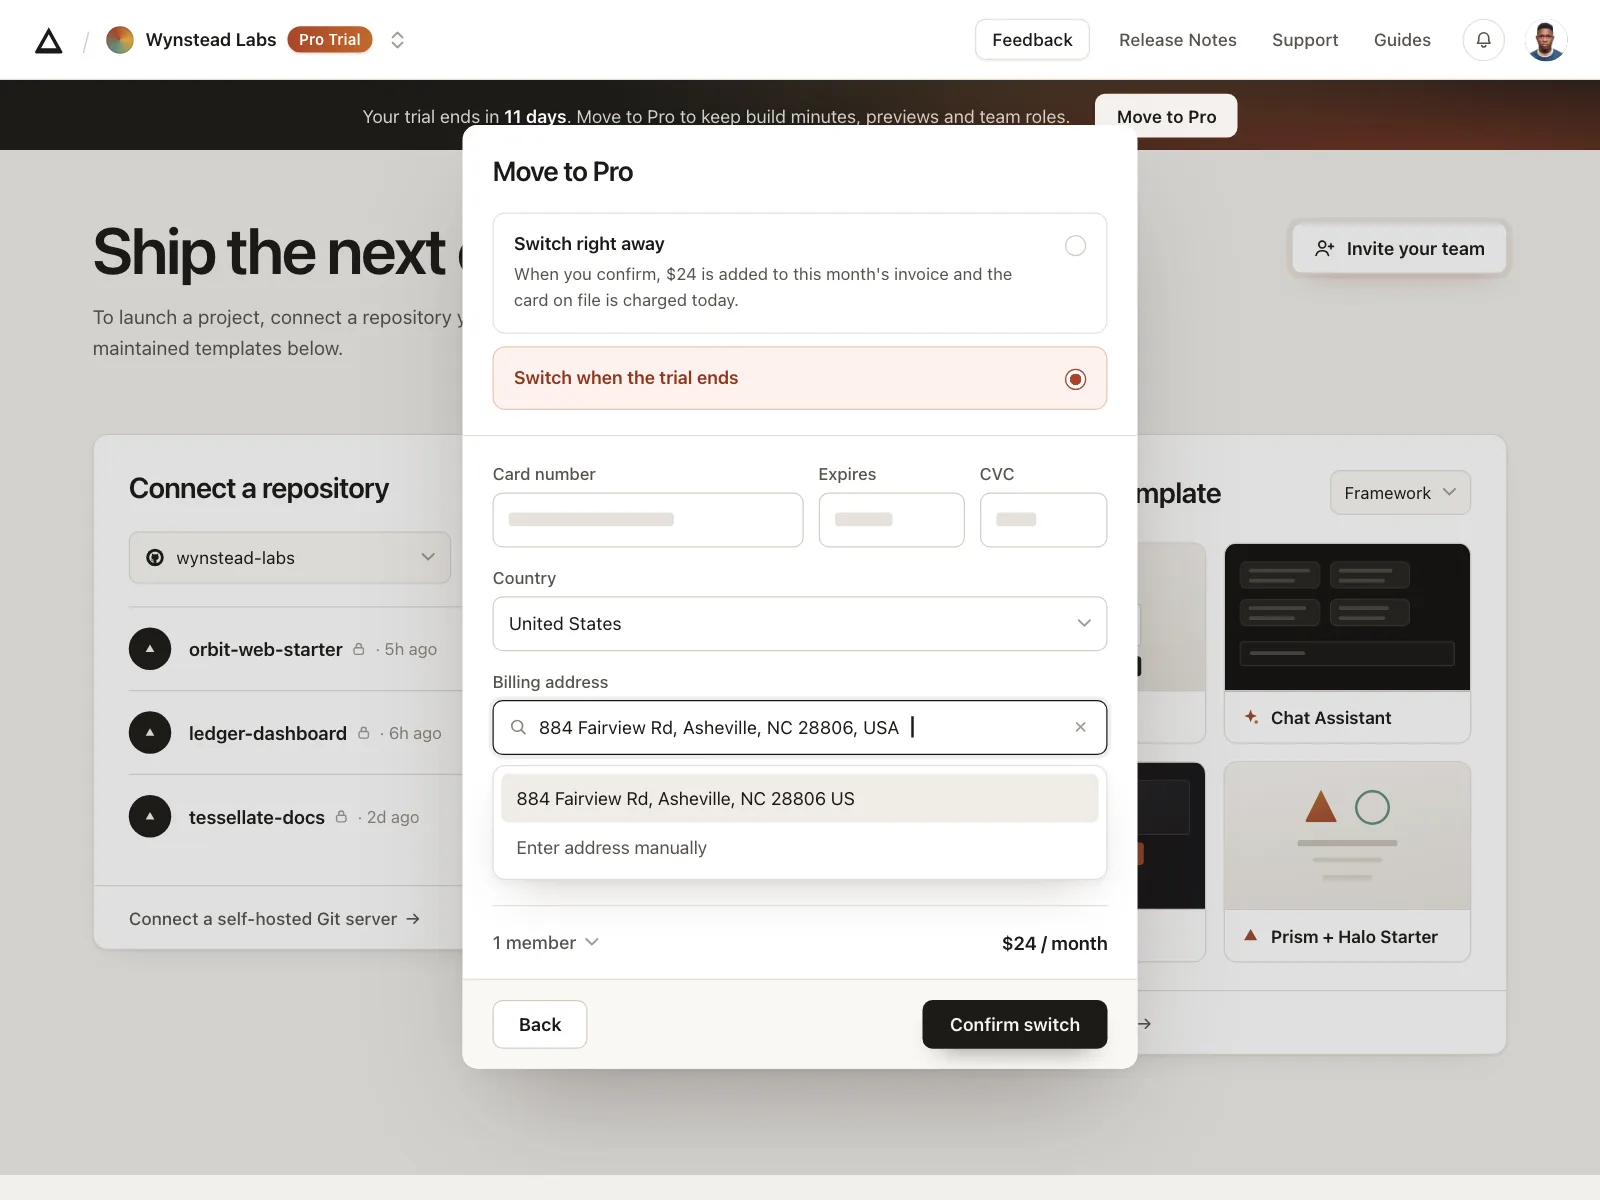This screenshot has height=1200, width=1600.
Task: Click the Prism + Halo Starter title
Action: point(1354,937)
